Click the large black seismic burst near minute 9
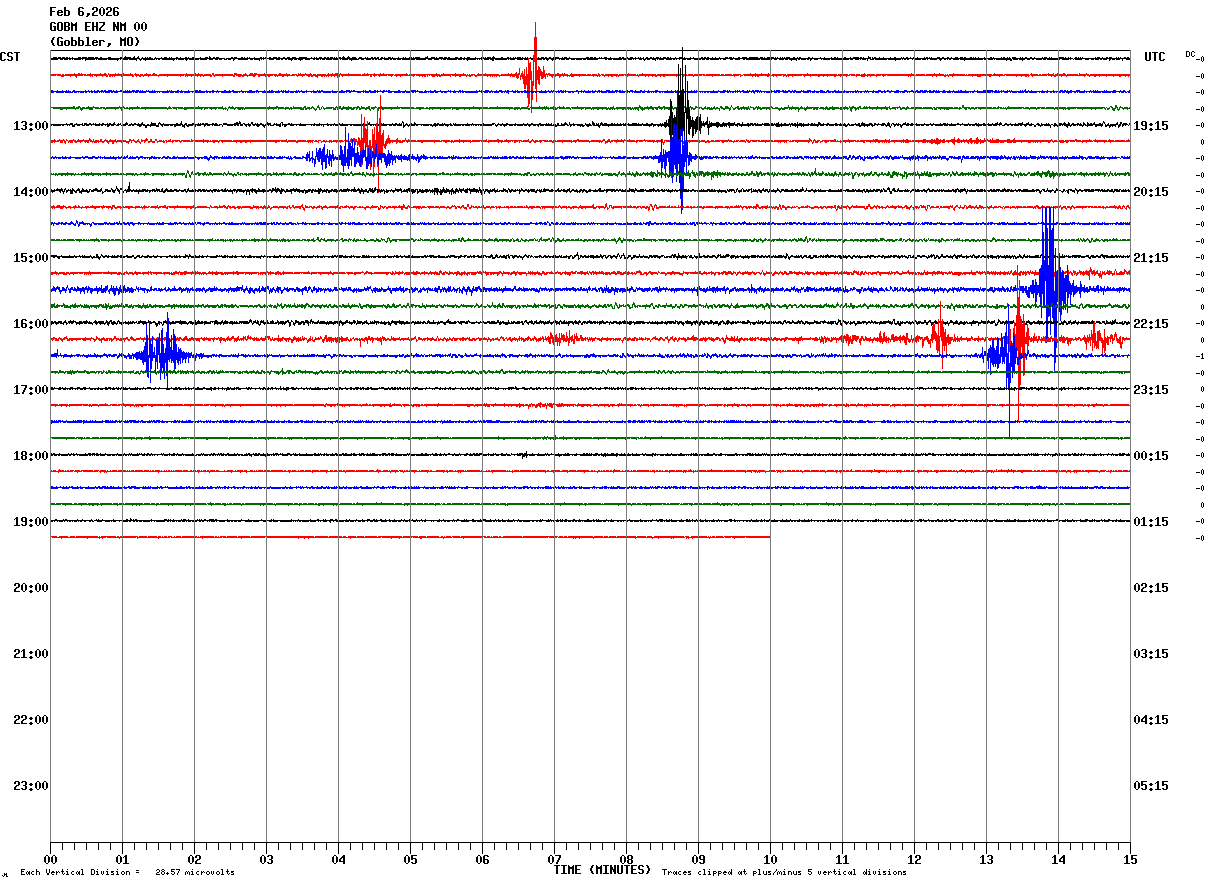Screen dimensions: 1210x886 coord(683,120)
